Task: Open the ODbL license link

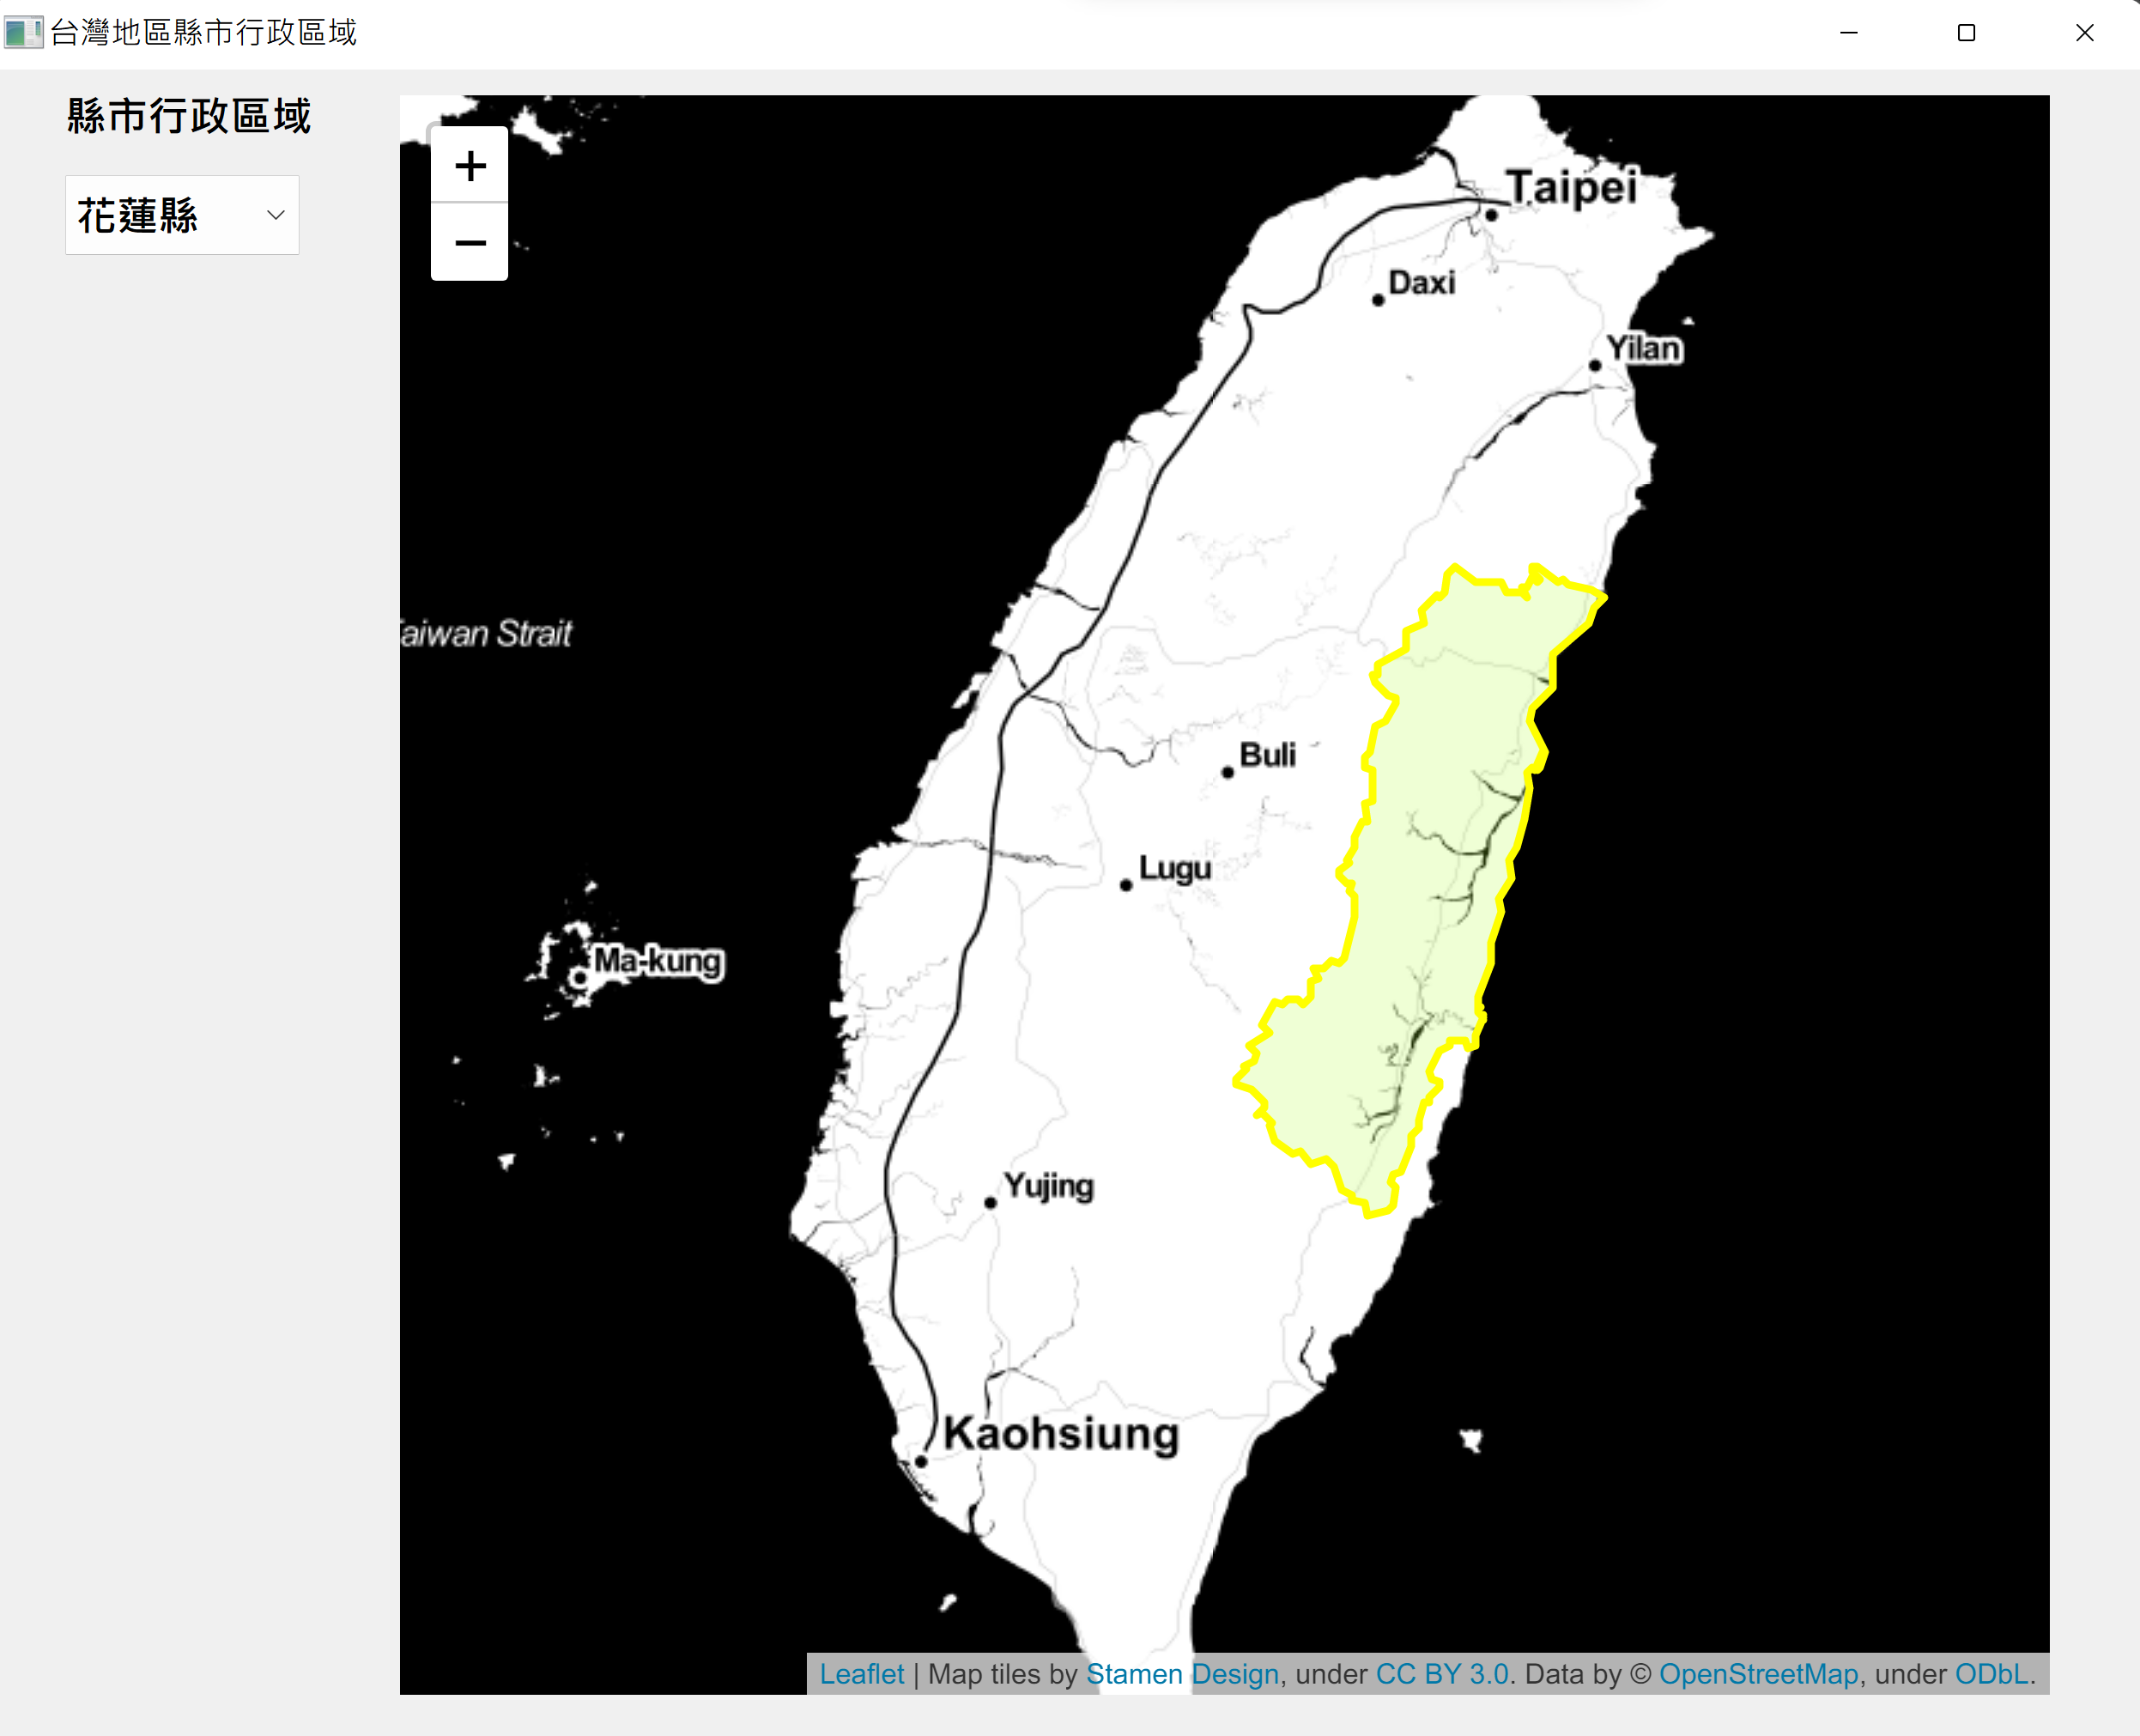Action: pyautogui.click(x=1993, y=1674)
